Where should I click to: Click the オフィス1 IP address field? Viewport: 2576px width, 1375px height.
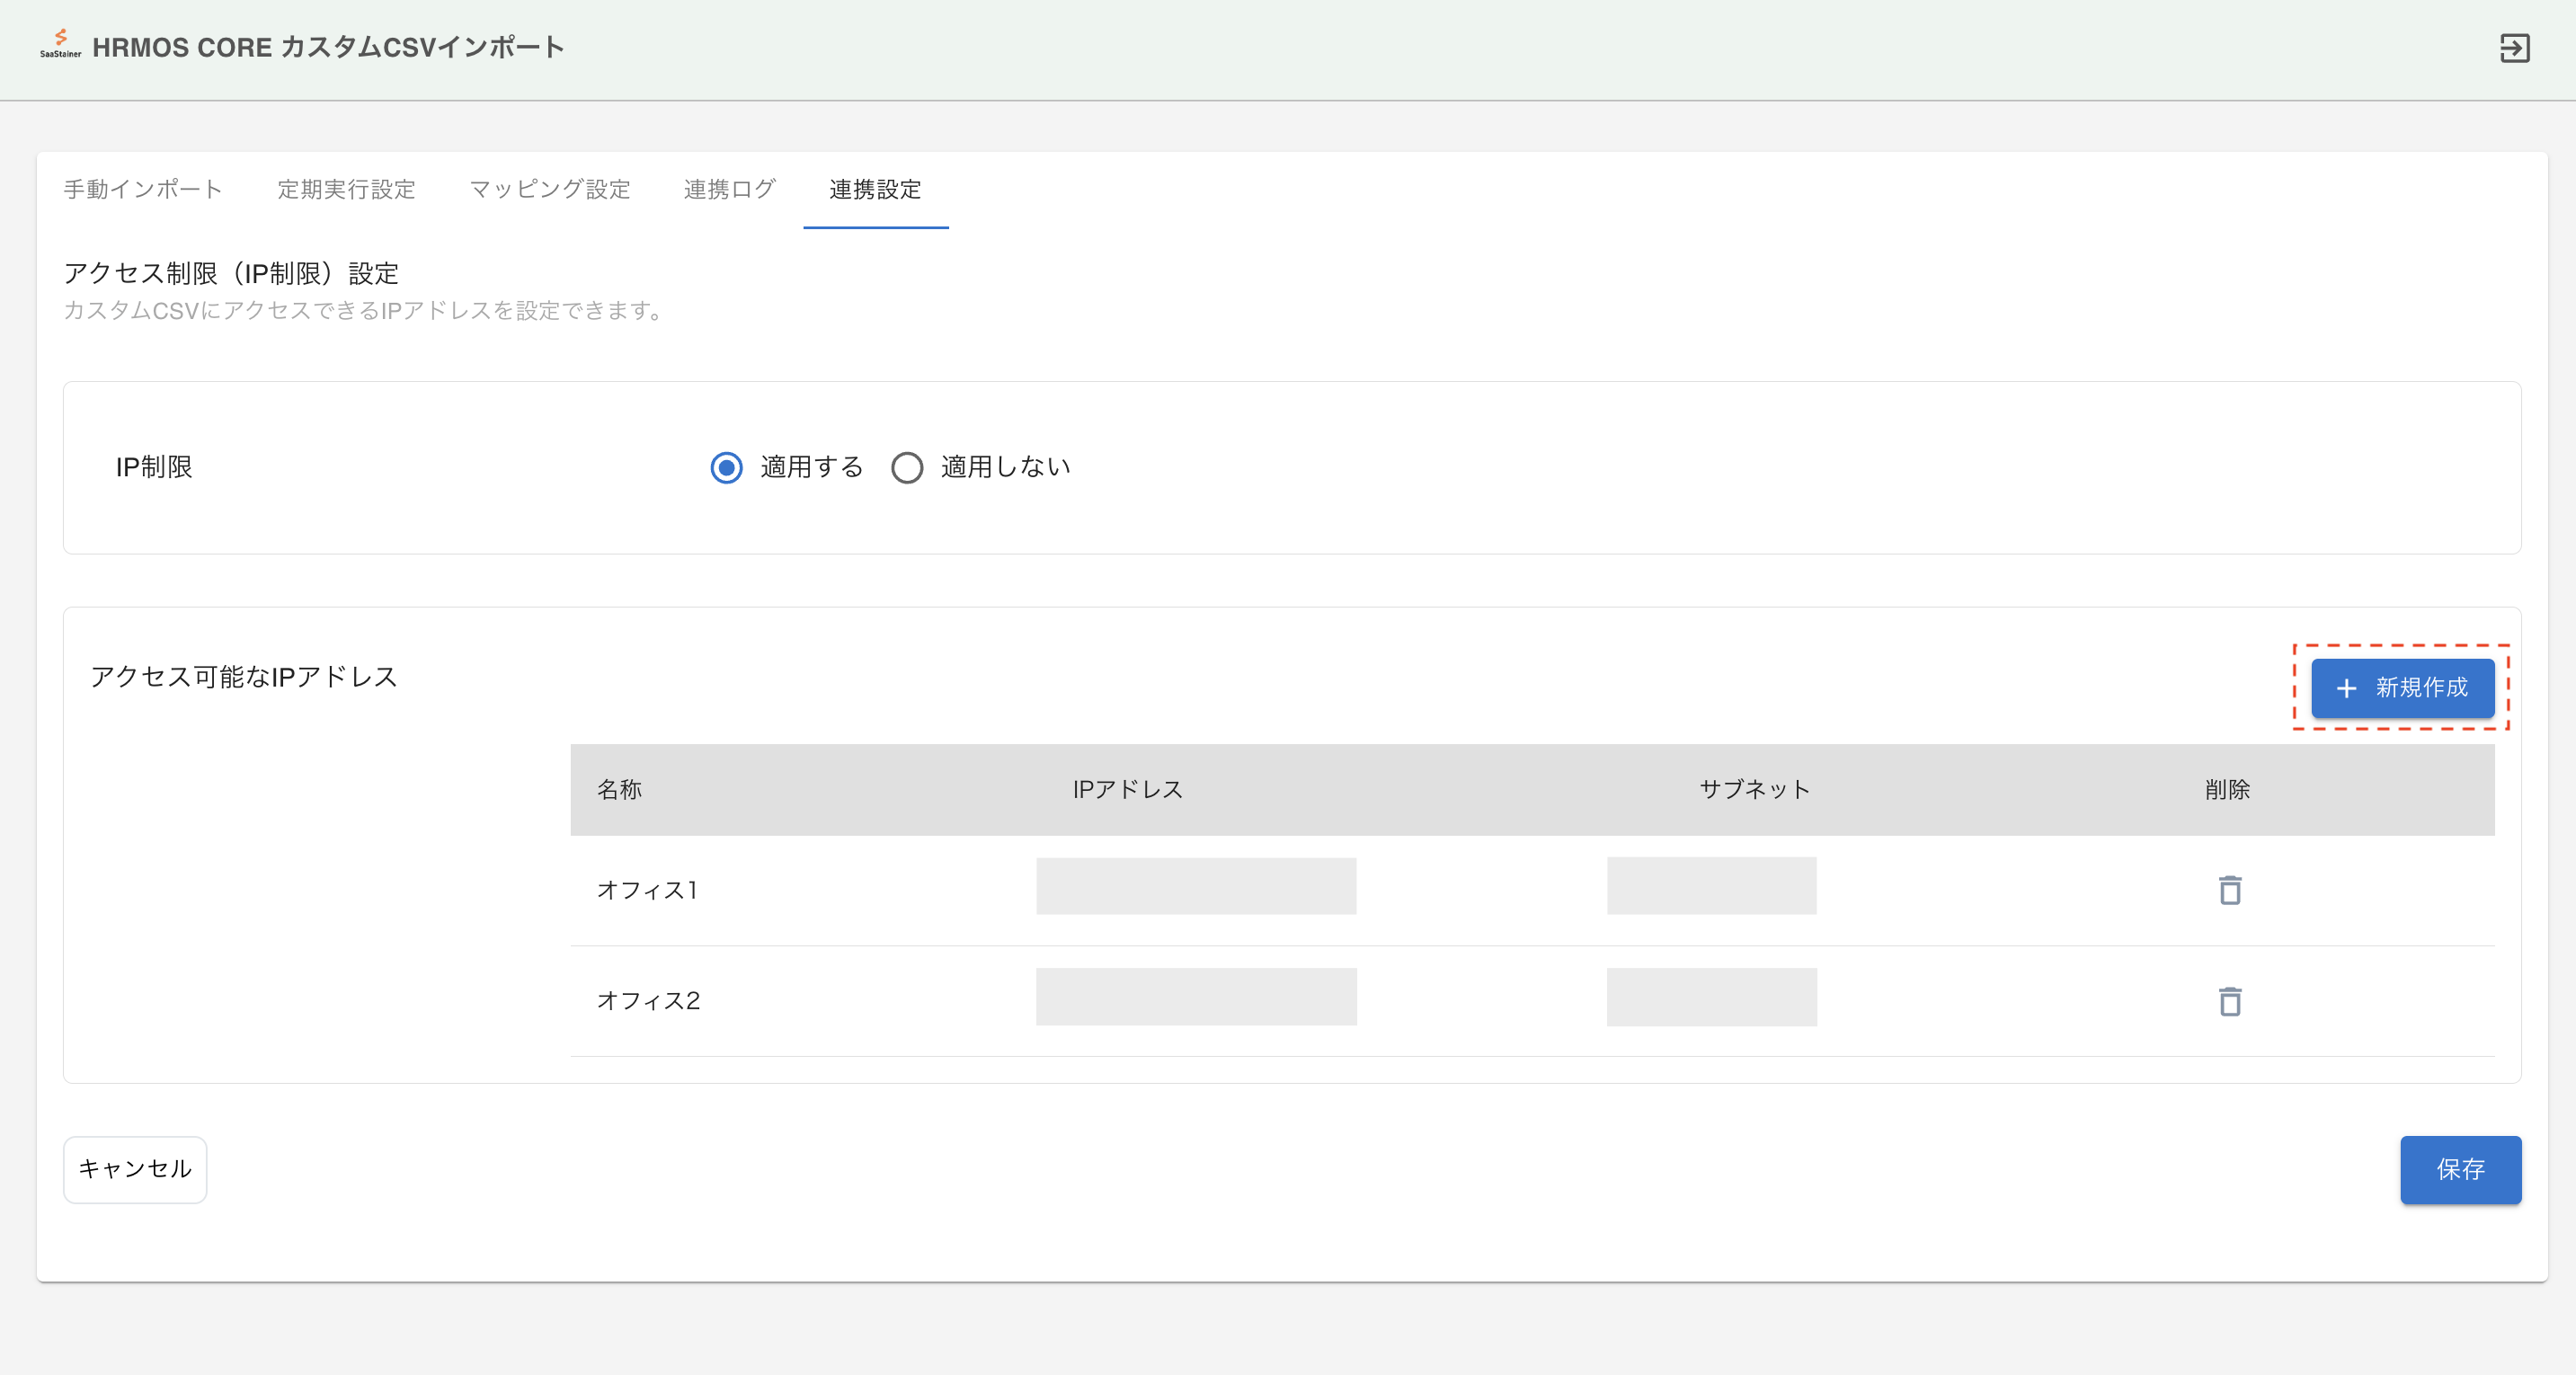pos(1196,886)
